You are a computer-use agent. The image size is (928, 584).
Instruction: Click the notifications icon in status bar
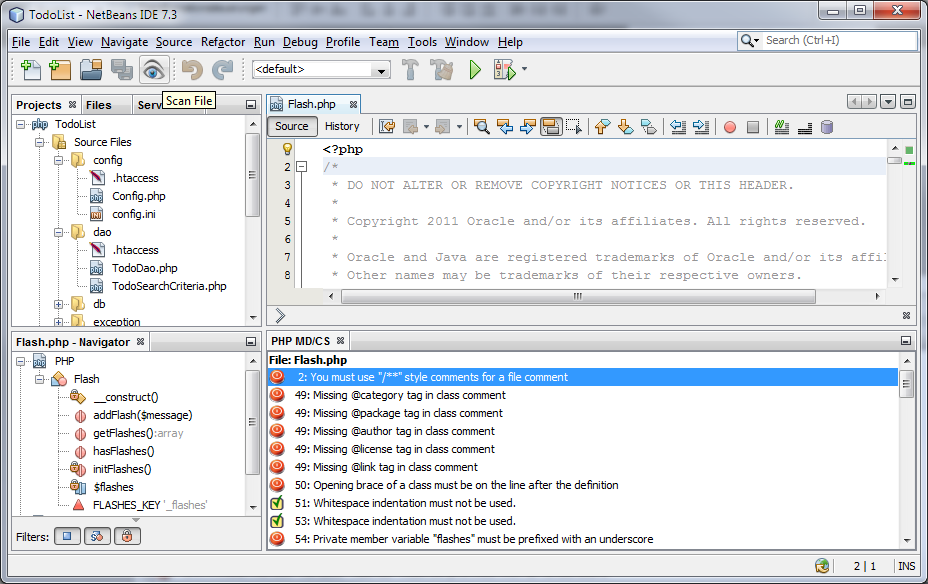(821, 566)
